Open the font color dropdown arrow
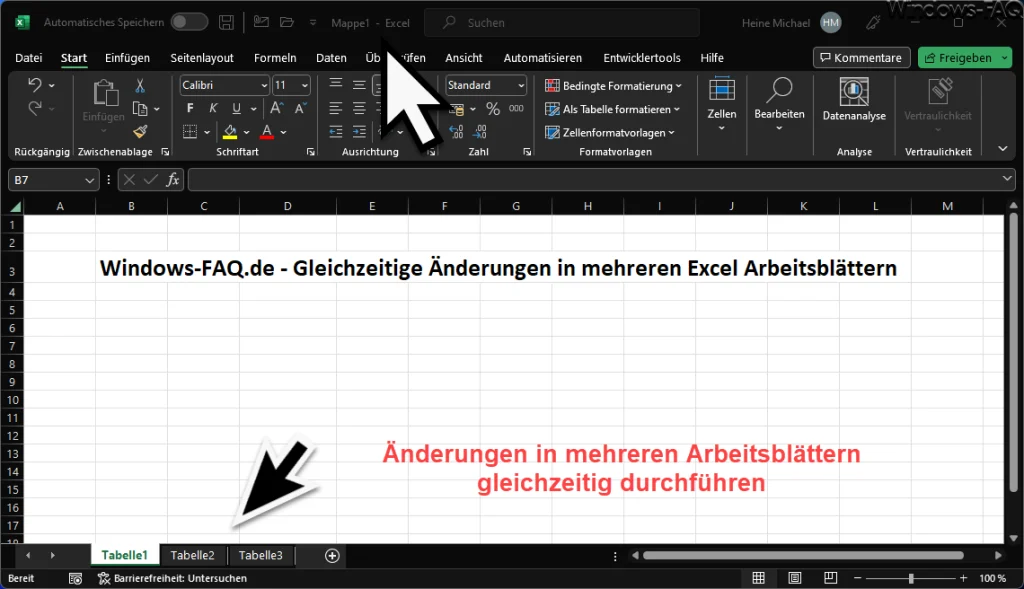1024x589 pixels. (x=283, y=133)
